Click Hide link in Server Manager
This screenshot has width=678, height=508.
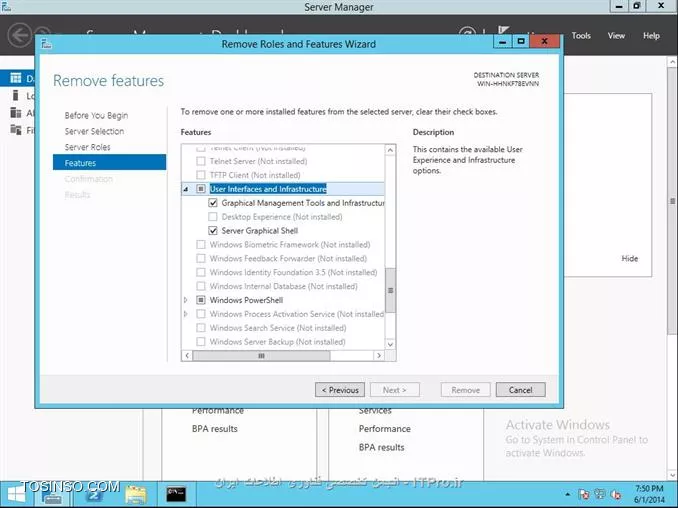[630, 258]
